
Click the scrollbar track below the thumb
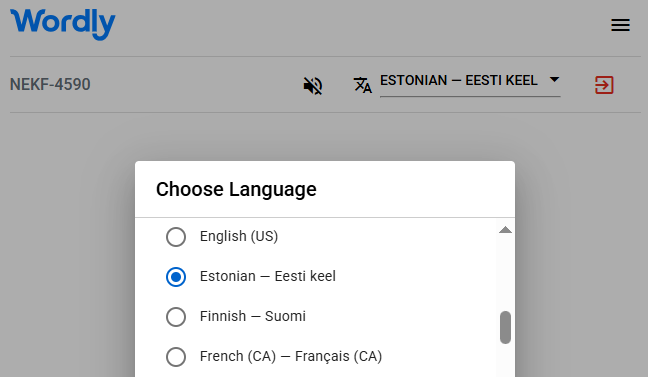tap(505, 360)
